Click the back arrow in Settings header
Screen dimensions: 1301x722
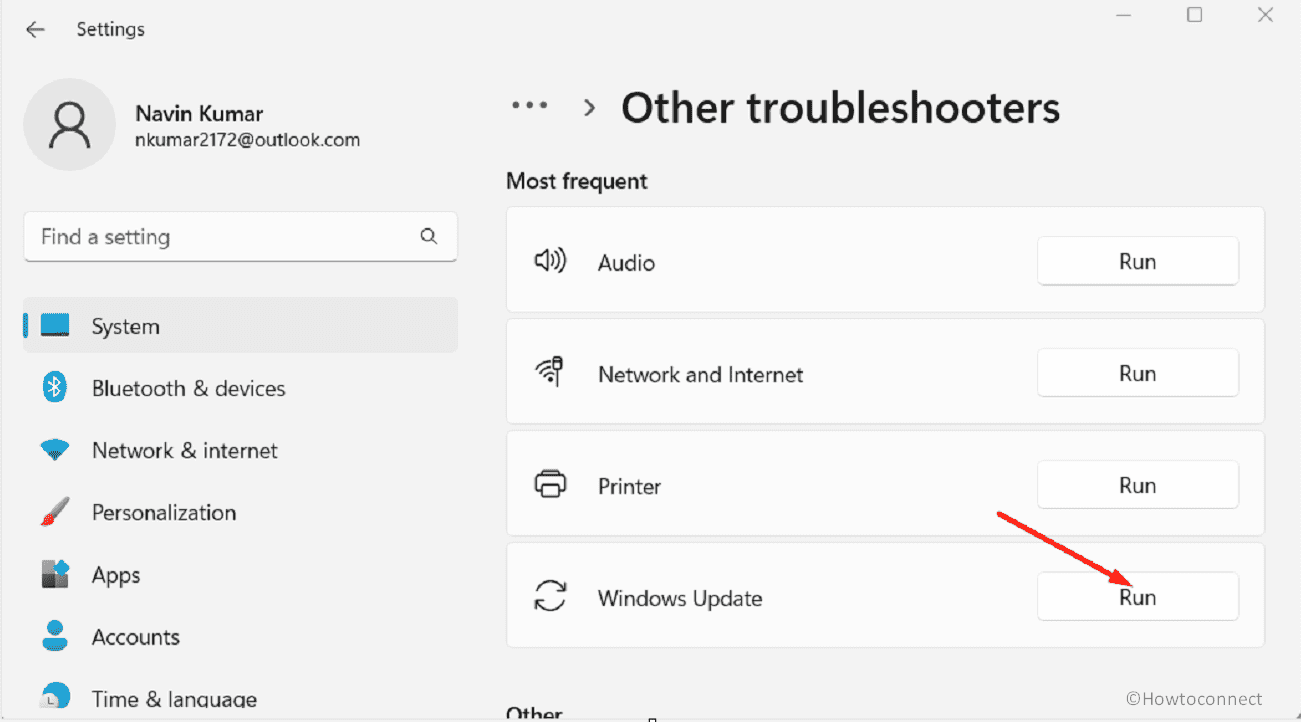point(36,30)
